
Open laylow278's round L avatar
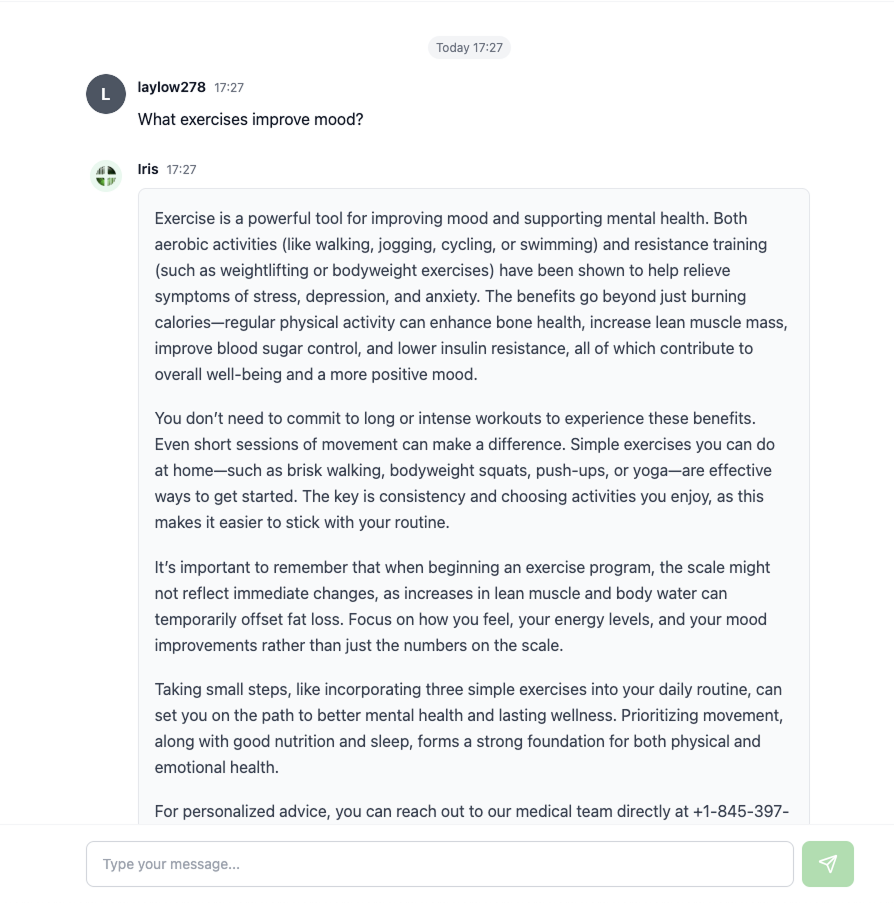(106, 94)
